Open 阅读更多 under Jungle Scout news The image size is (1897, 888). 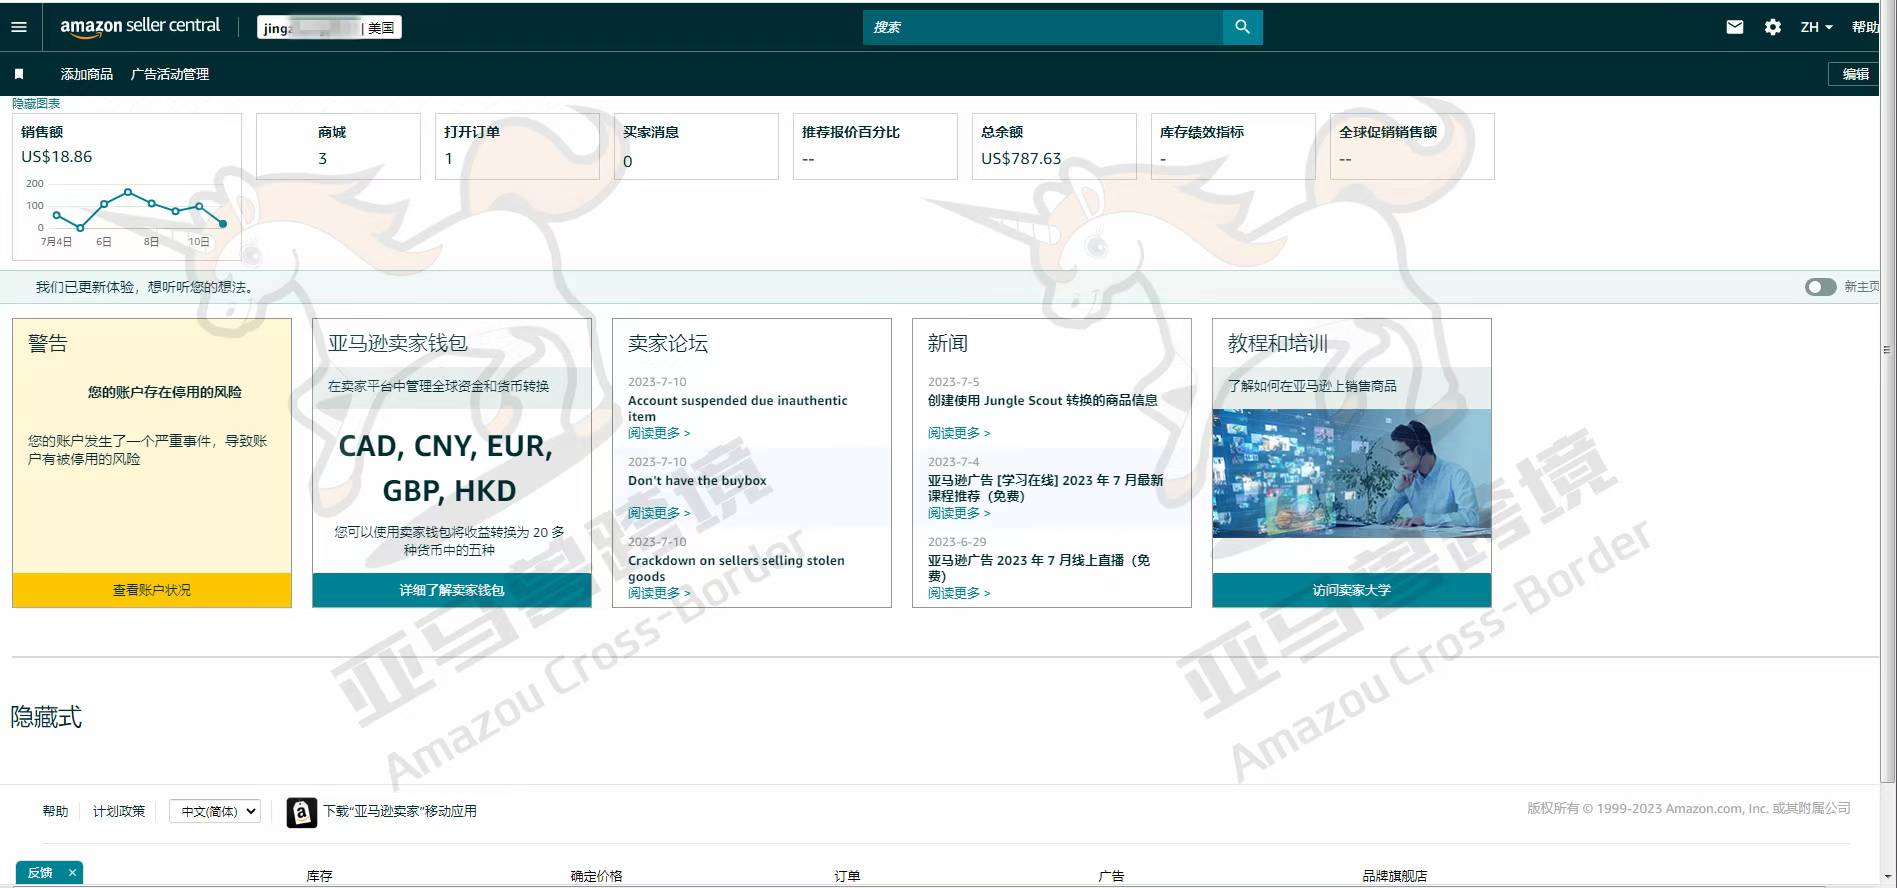pyautogui.click(x=959, y=433)
